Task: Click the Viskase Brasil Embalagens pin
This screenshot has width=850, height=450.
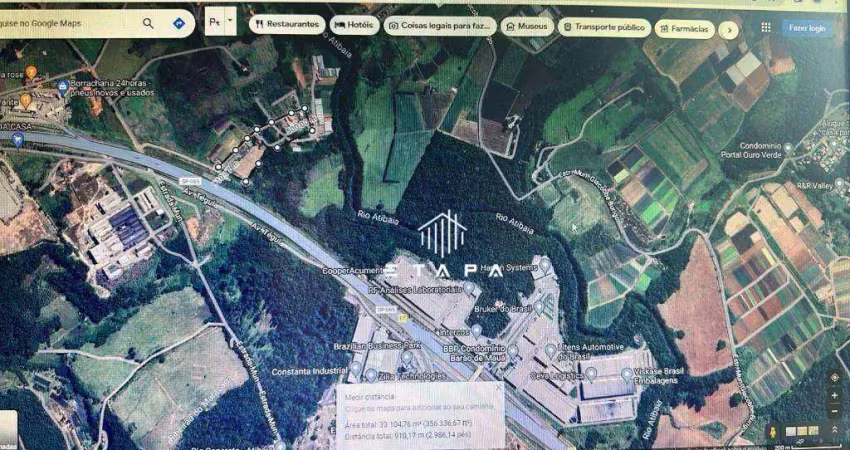Action: (x=626, y=374)
